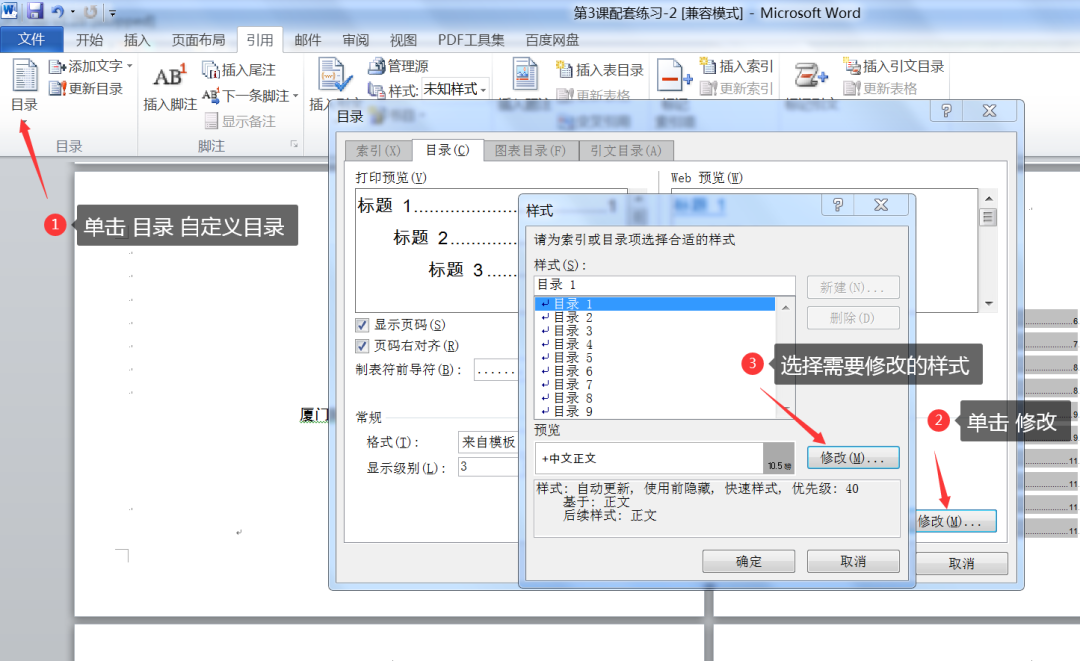Open the PDF工具集 tab
The height and width of the screenshot is (661, 1080).
click(x=471, y=40)
